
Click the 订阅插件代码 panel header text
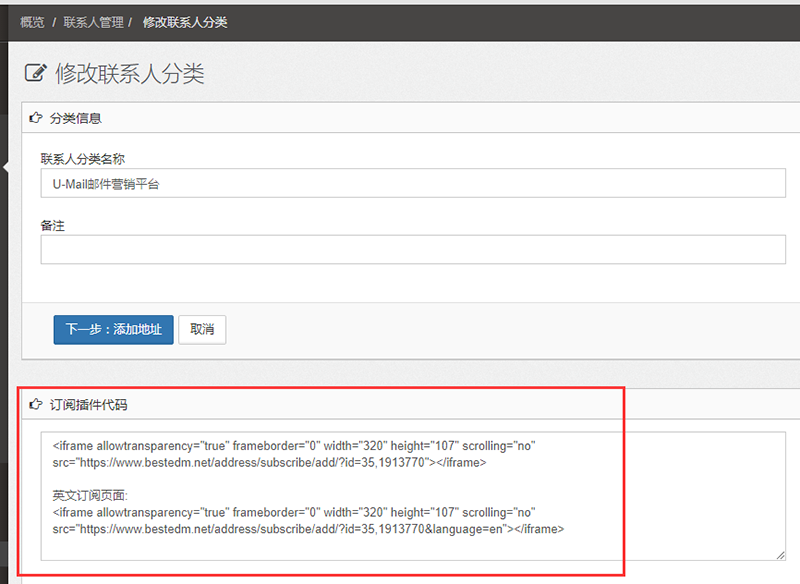(x=88, y=405)
